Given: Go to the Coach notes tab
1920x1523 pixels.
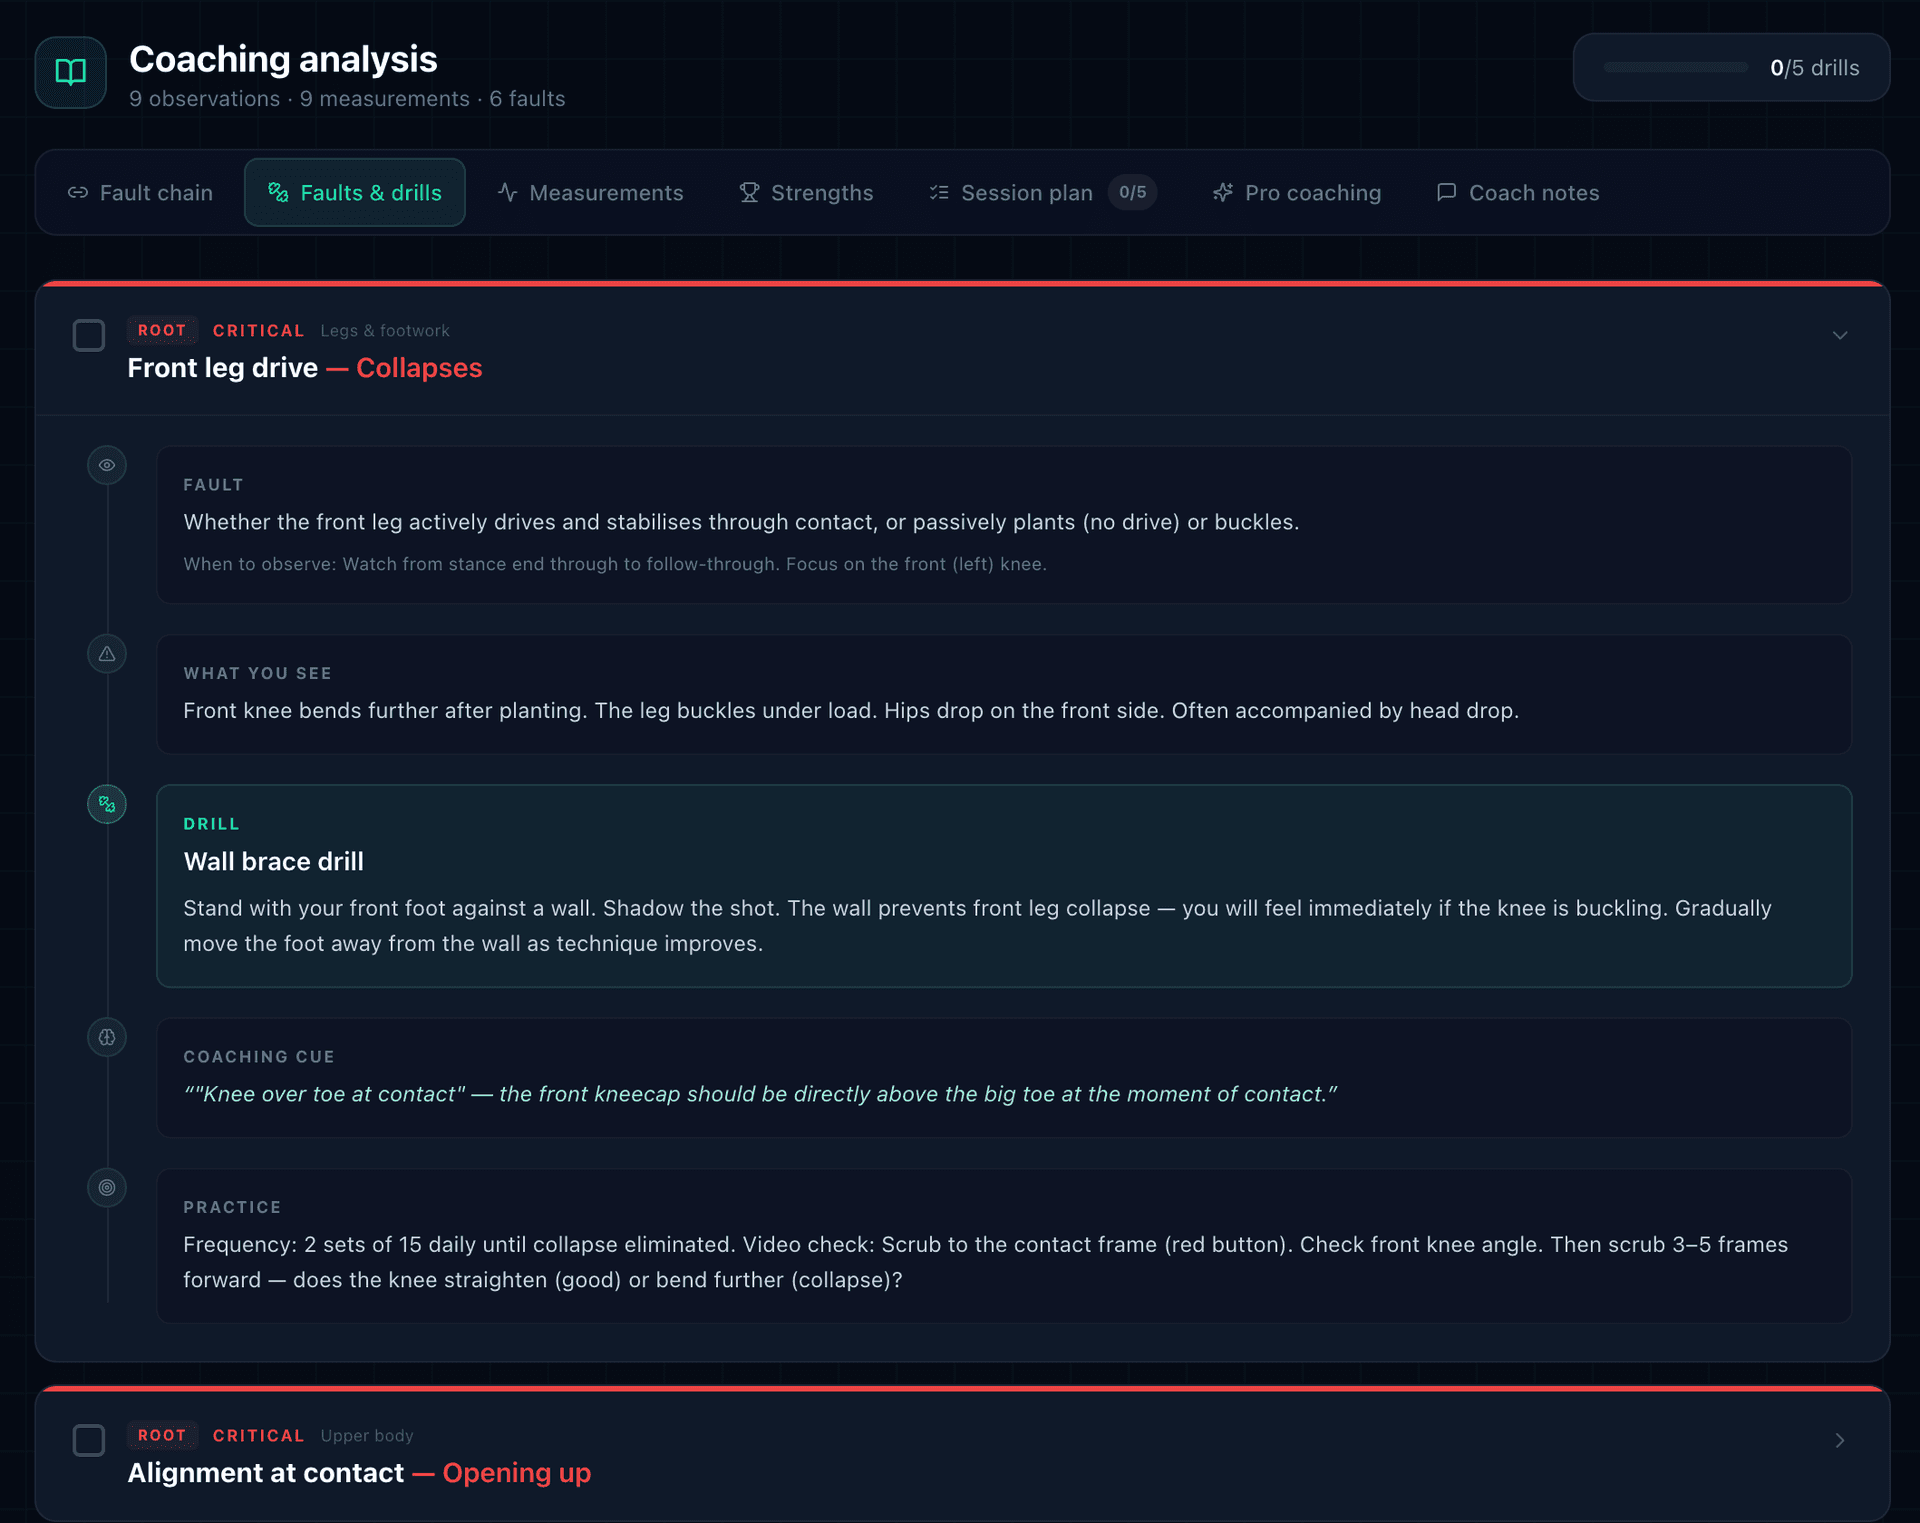Looking at the screenshot, I should coord(1518,193).
